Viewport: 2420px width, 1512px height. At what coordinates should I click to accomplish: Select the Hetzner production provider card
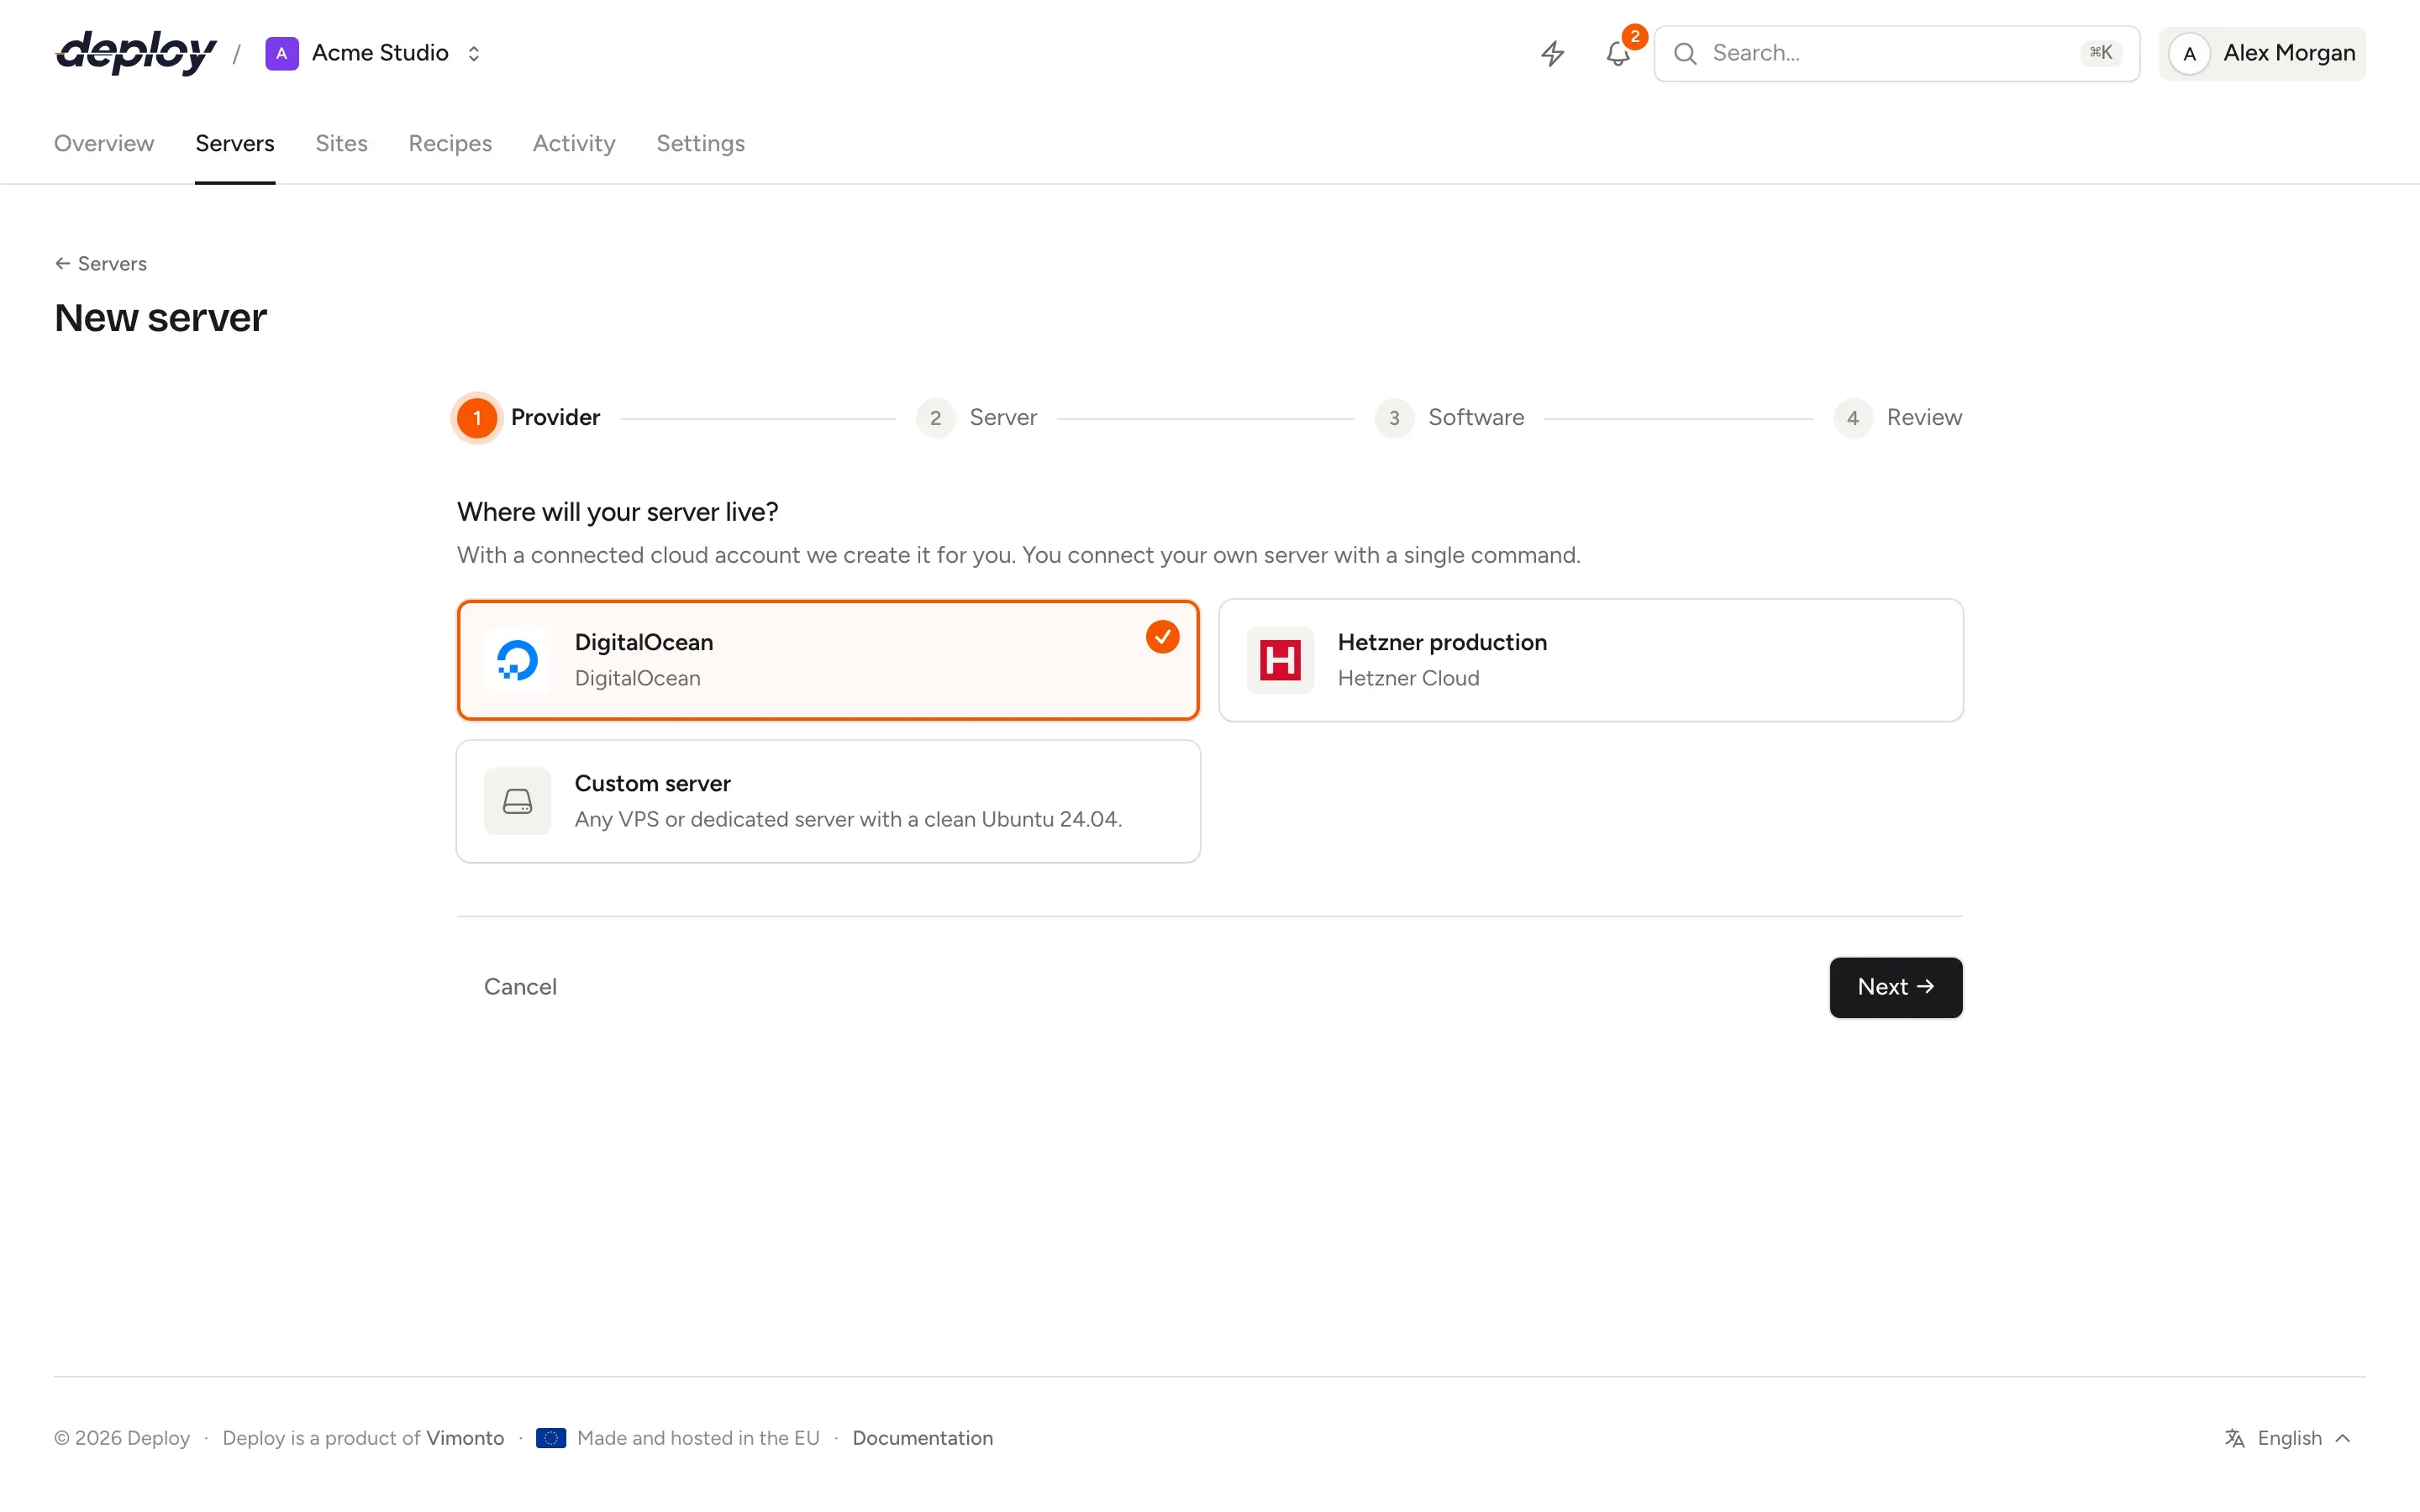pyautogui.click(x=1591, y=660)
